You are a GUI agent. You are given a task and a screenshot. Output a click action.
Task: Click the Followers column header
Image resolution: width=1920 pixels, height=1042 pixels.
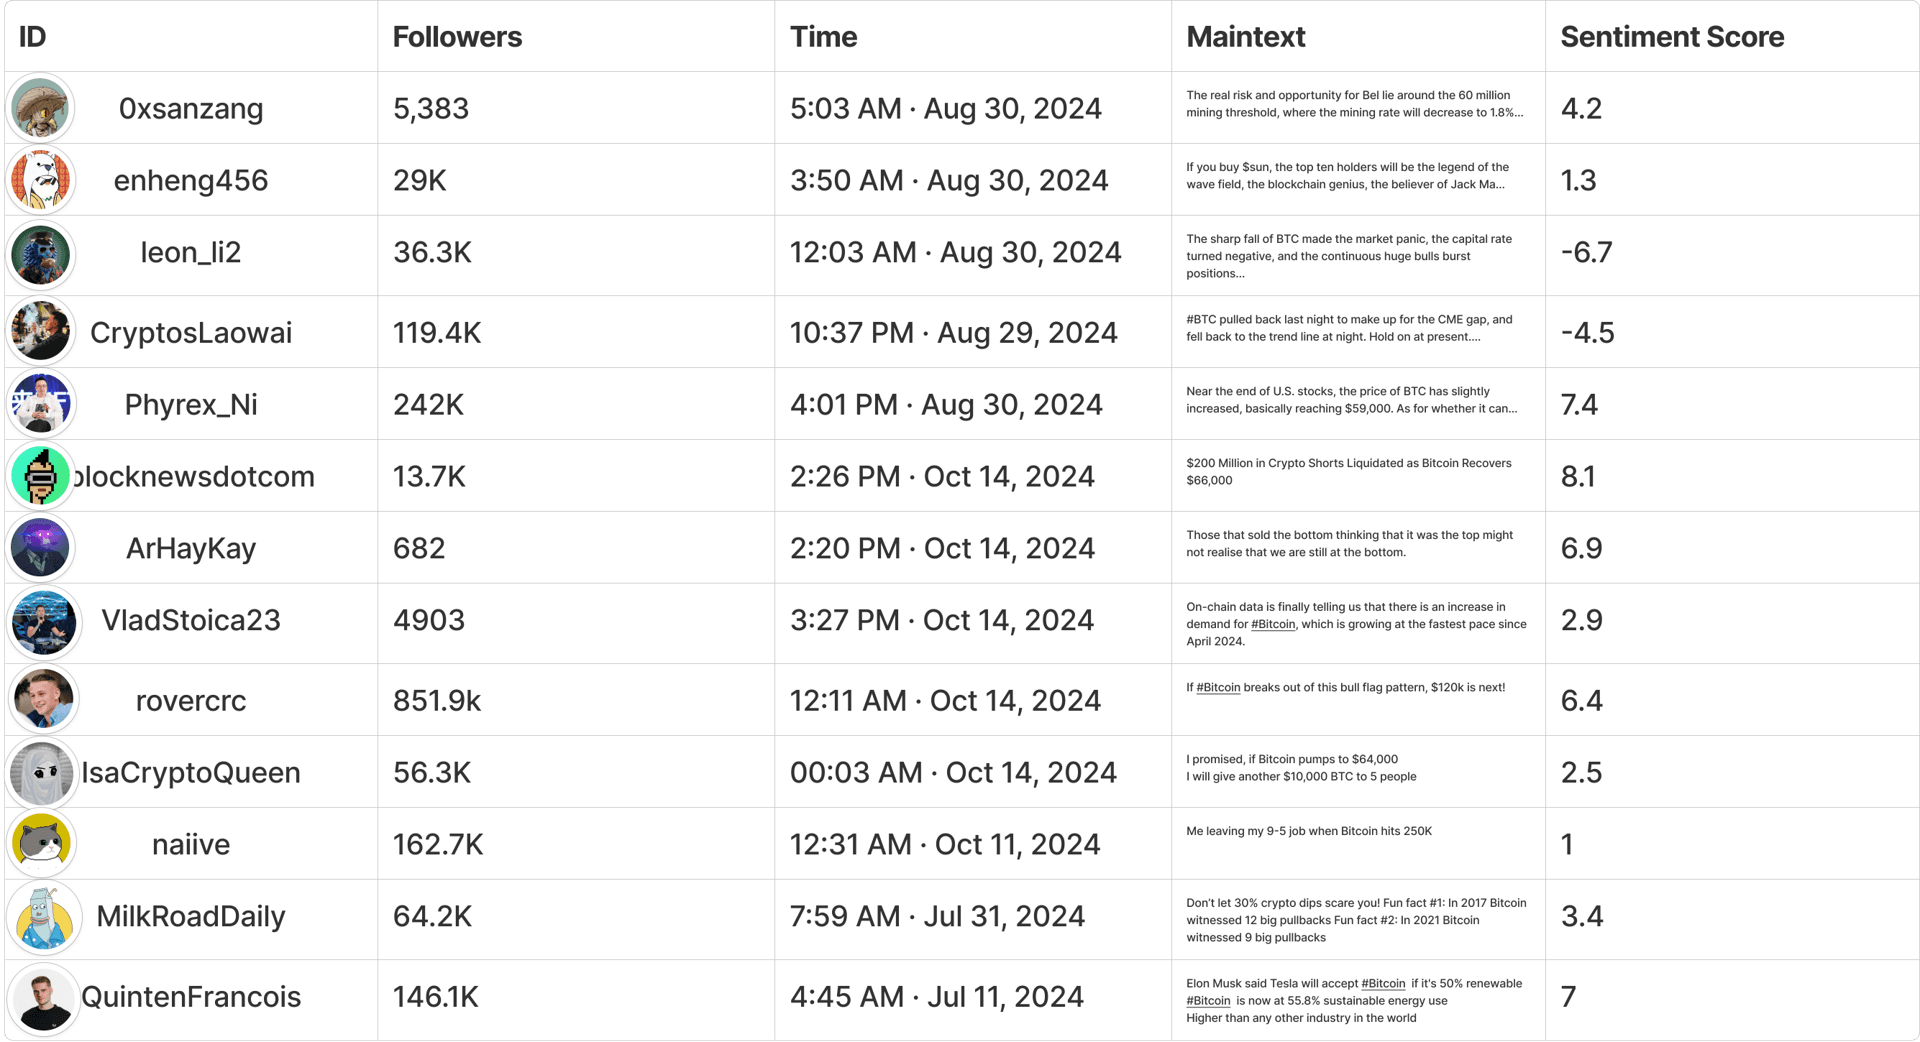457,37
